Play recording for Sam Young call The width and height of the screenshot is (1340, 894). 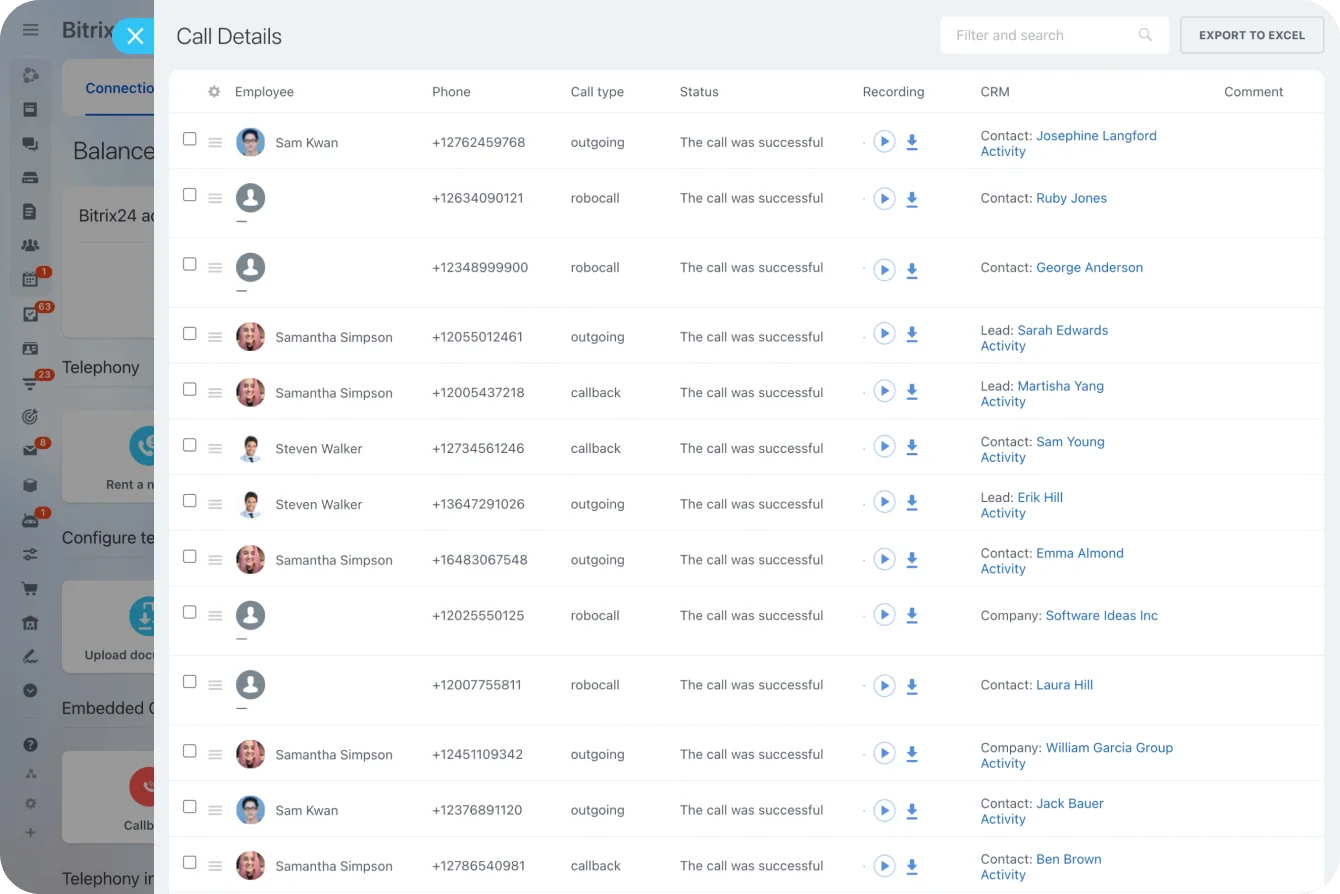(883, 447)
